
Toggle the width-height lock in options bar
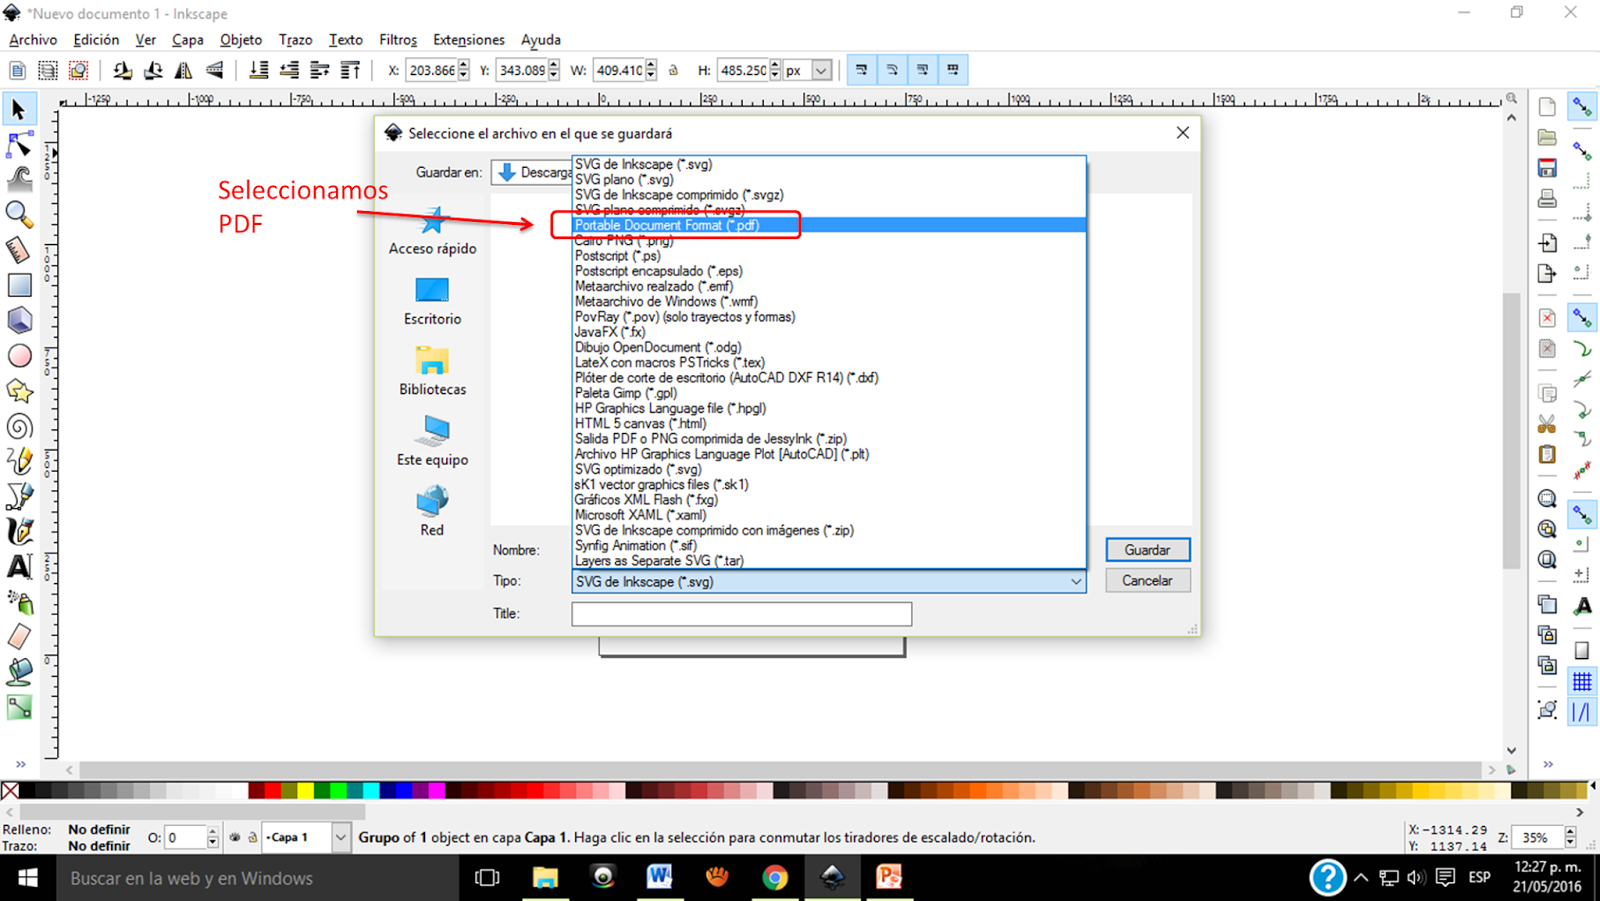[673, 70]
